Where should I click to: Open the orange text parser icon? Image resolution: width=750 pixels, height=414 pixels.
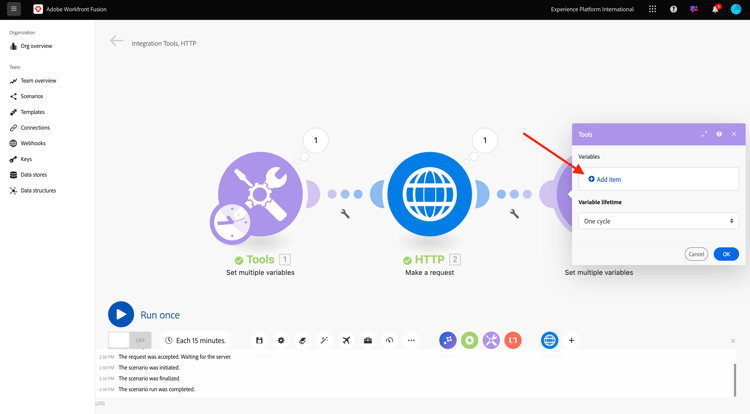pos(513,340)
